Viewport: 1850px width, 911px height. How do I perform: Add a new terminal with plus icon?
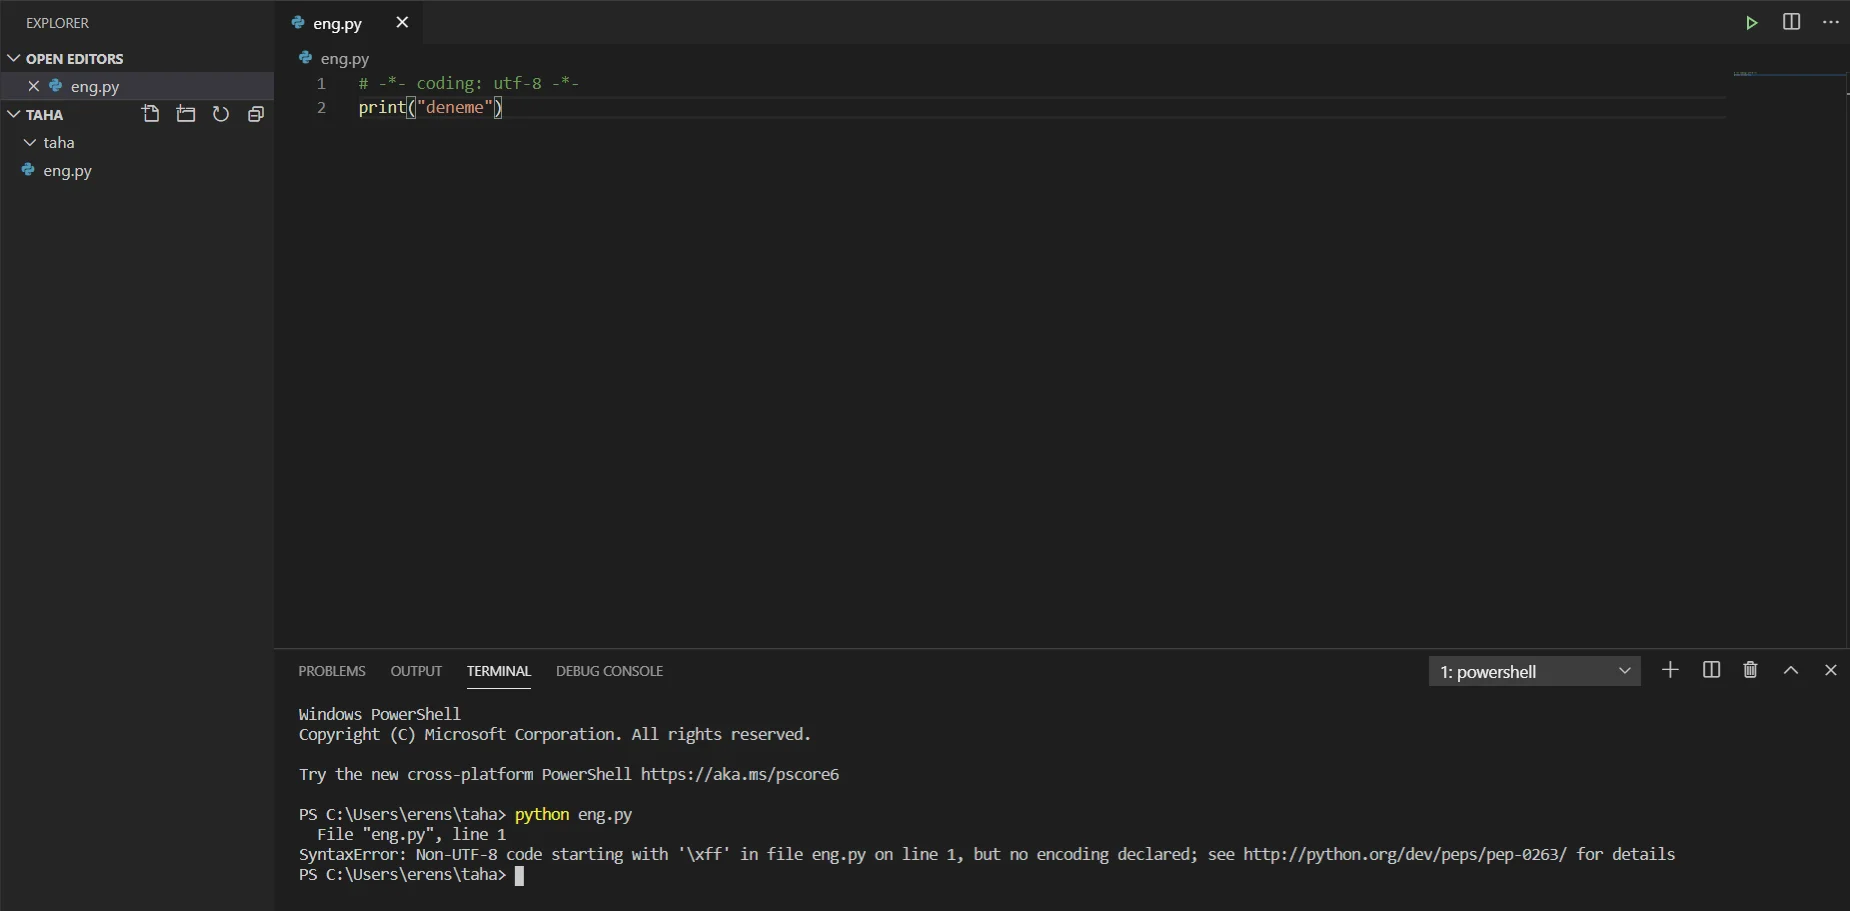(1670, 670)
